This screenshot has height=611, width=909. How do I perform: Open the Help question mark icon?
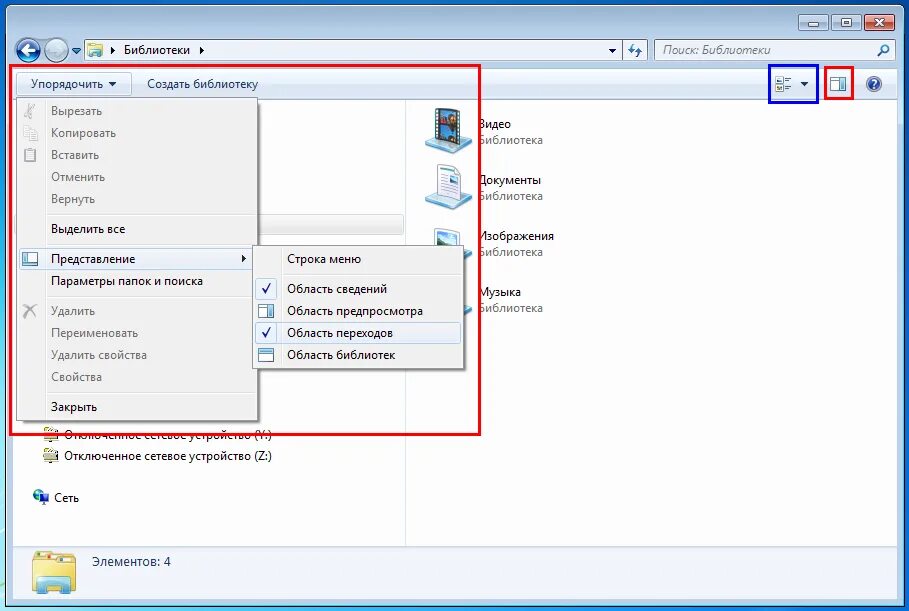point(874,84)
